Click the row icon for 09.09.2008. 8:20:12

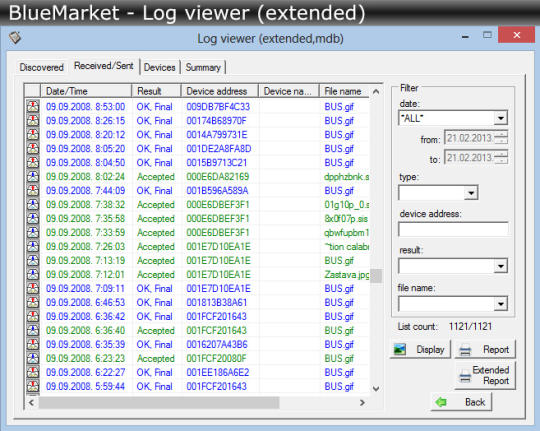[x=33, y=134]
